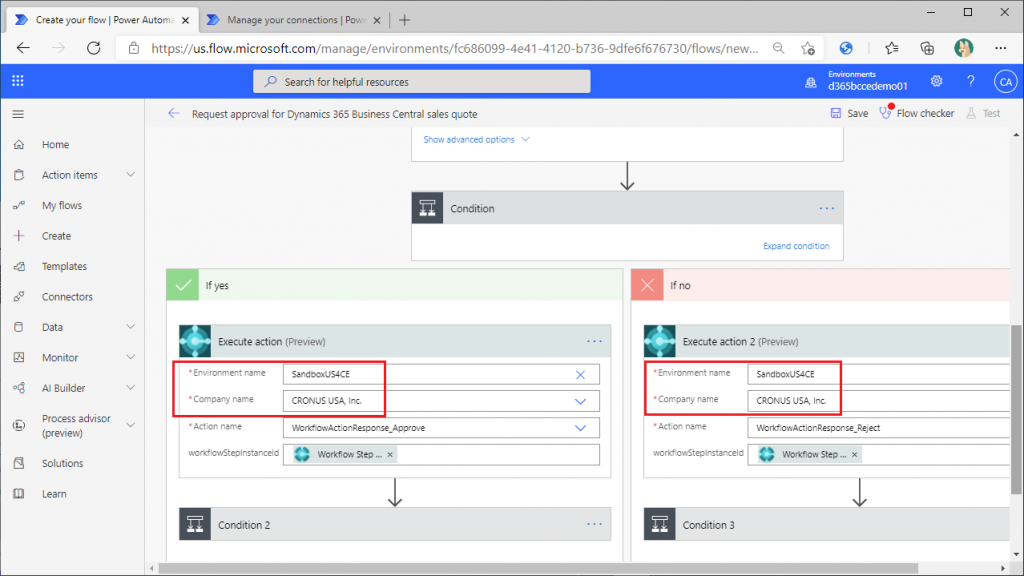1024x576 pixels.
Task: Open the Condition 2 ellipsis menu
Action: 594,524
